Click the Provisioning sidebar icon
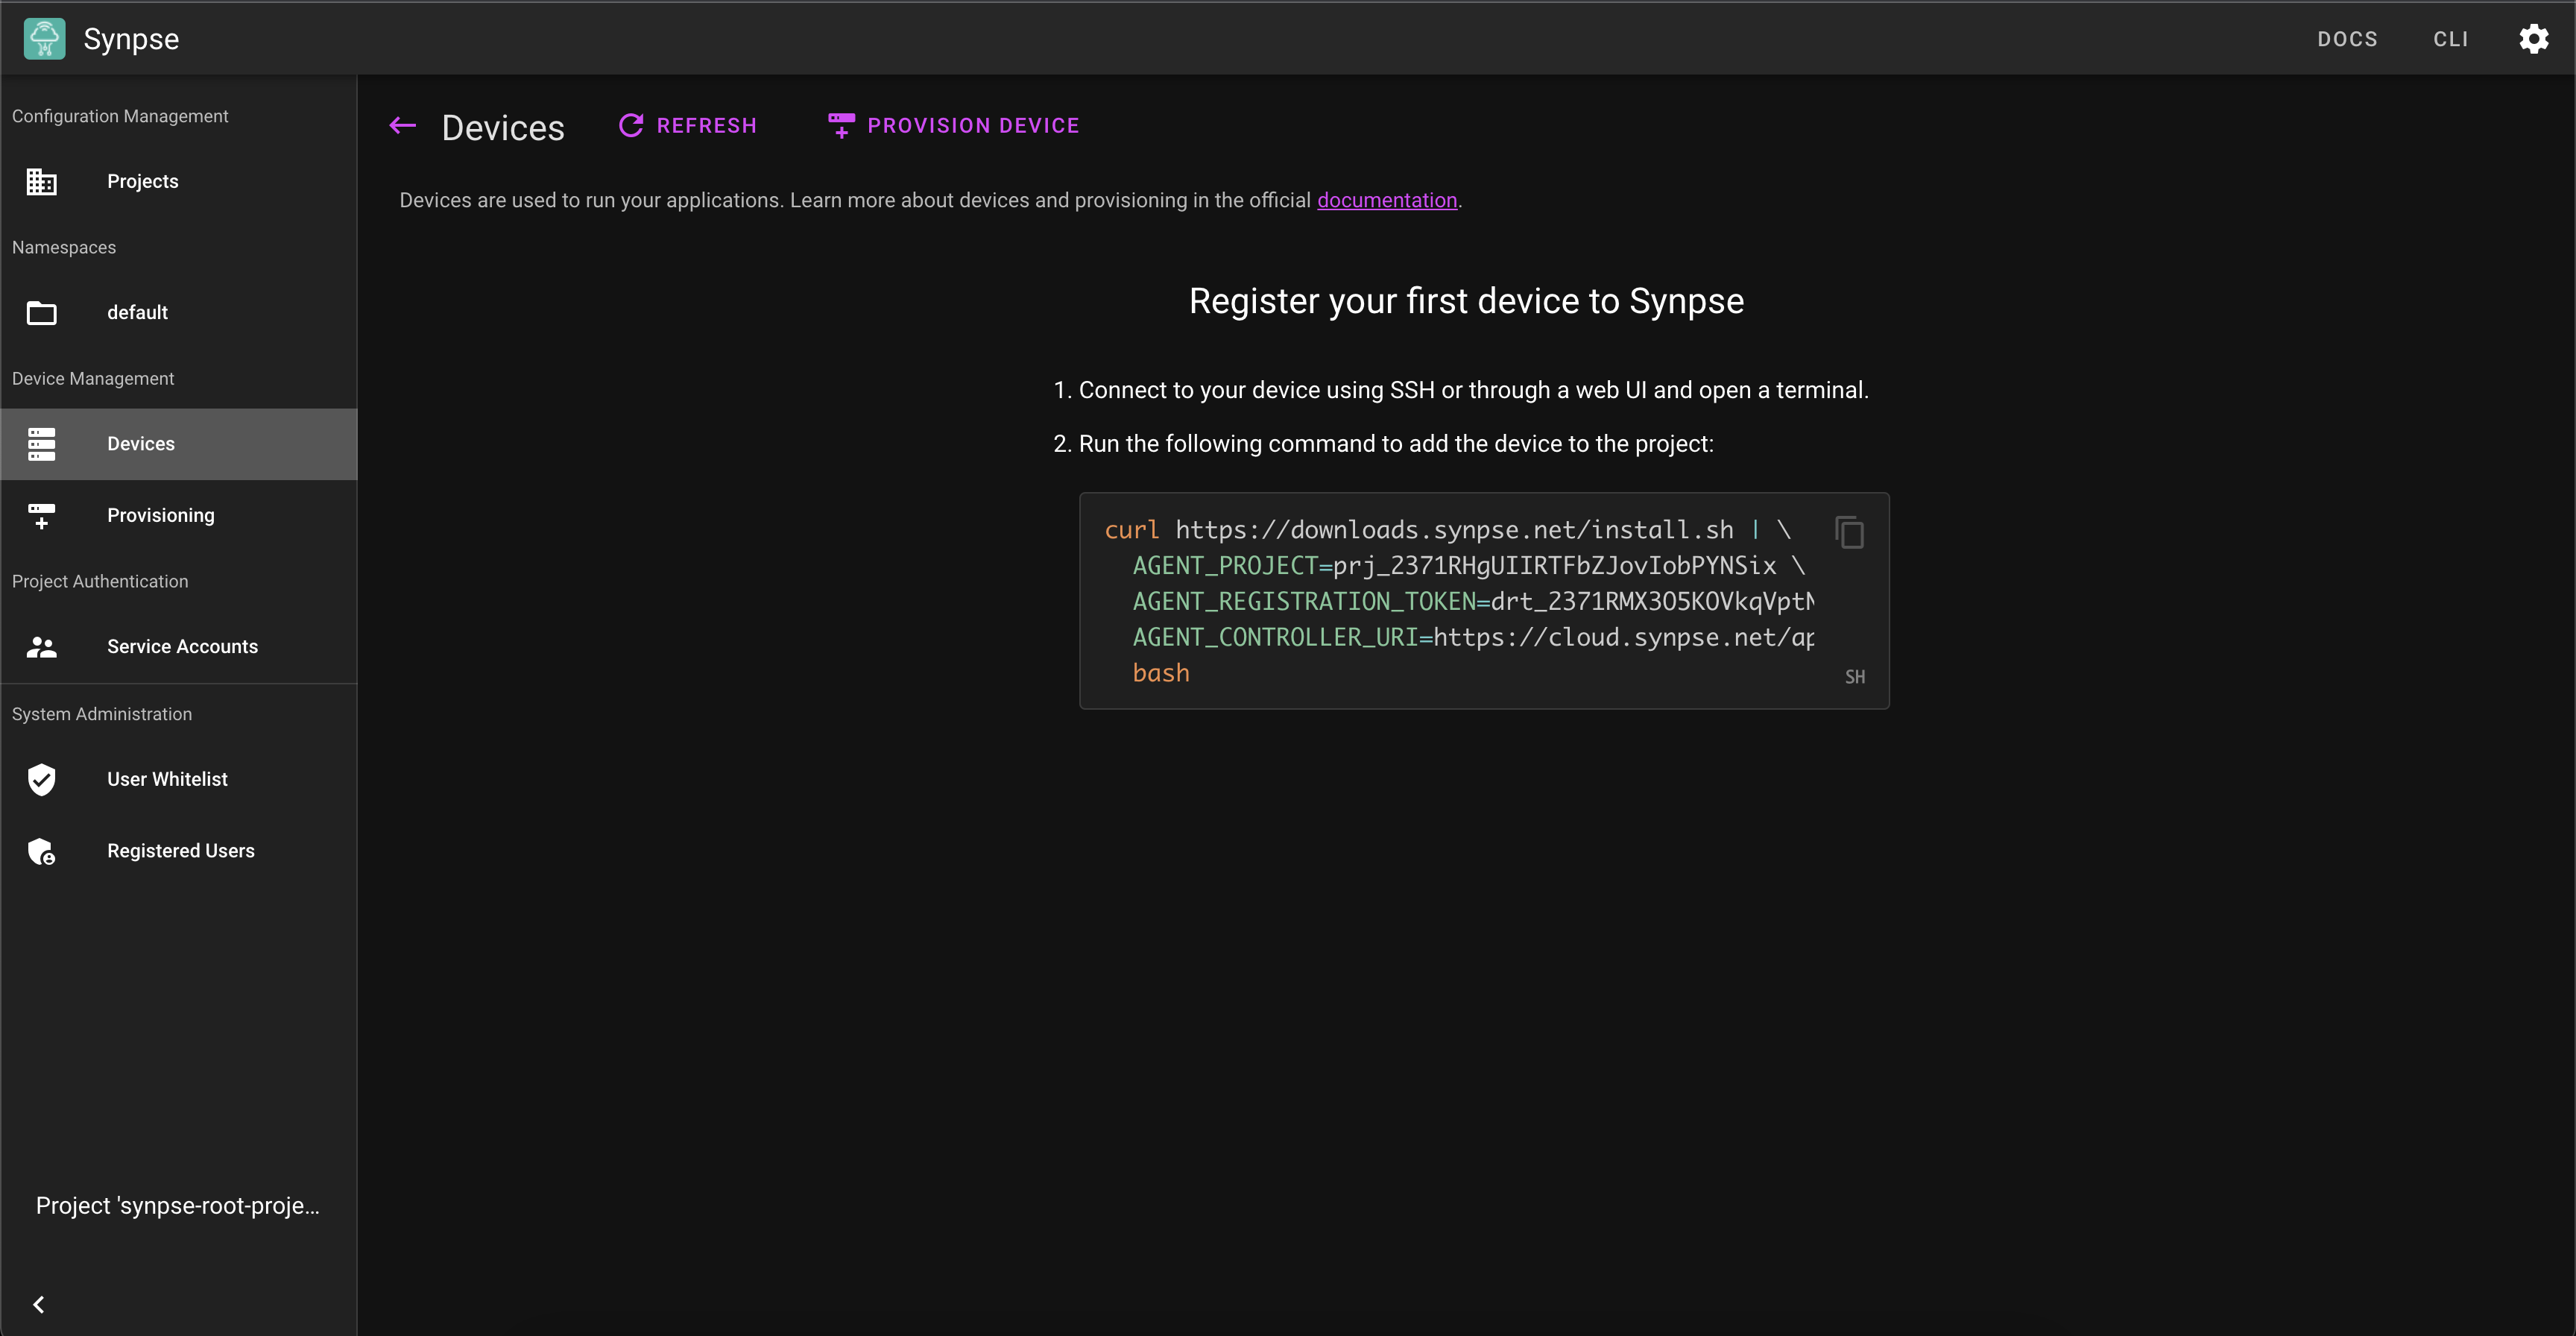 click(x=41, y=516)
